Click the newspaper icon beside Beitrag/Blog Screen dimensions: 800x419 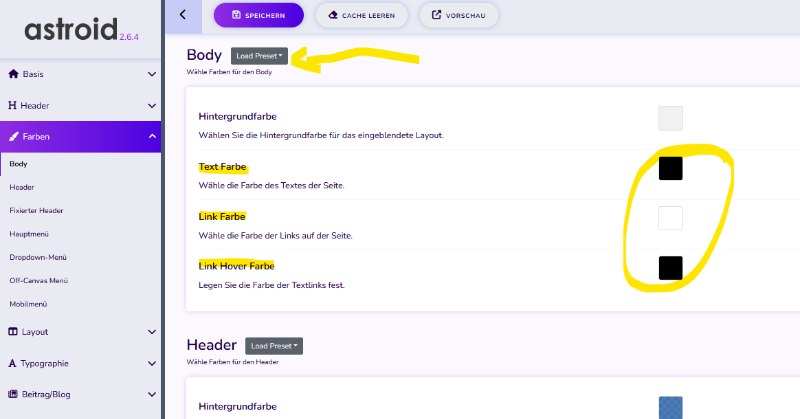(x=13, y=395)
